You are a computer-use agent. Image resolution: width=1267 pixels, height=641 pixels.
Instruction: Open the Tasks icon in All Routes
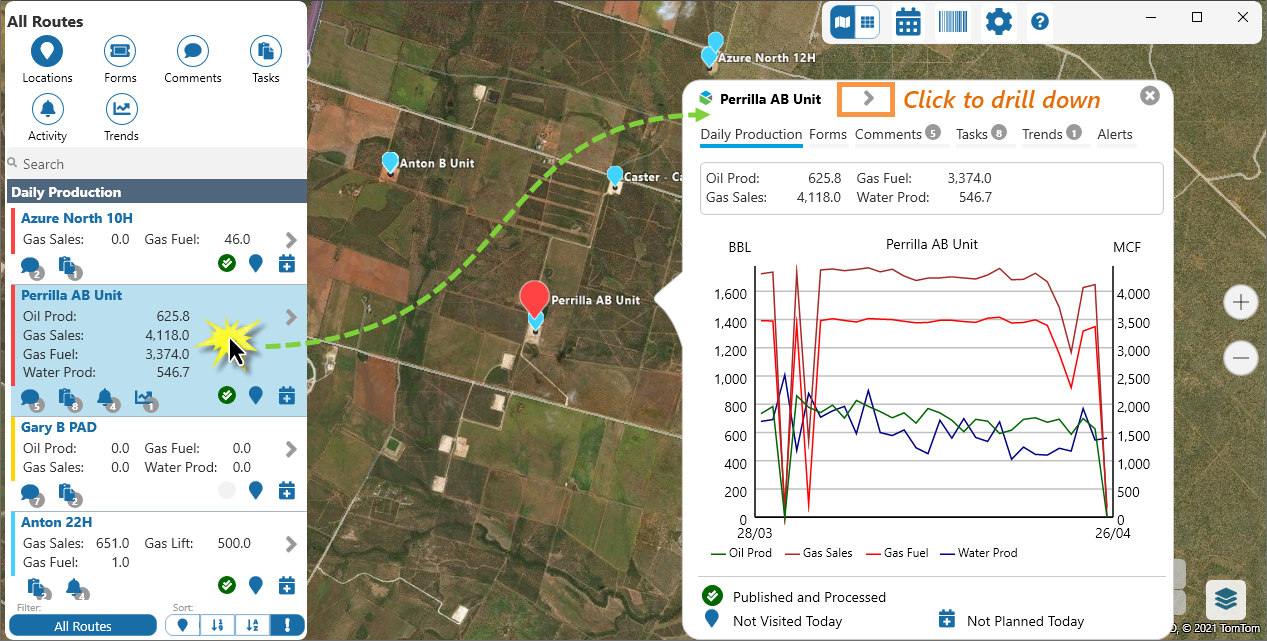coord(265,51)
